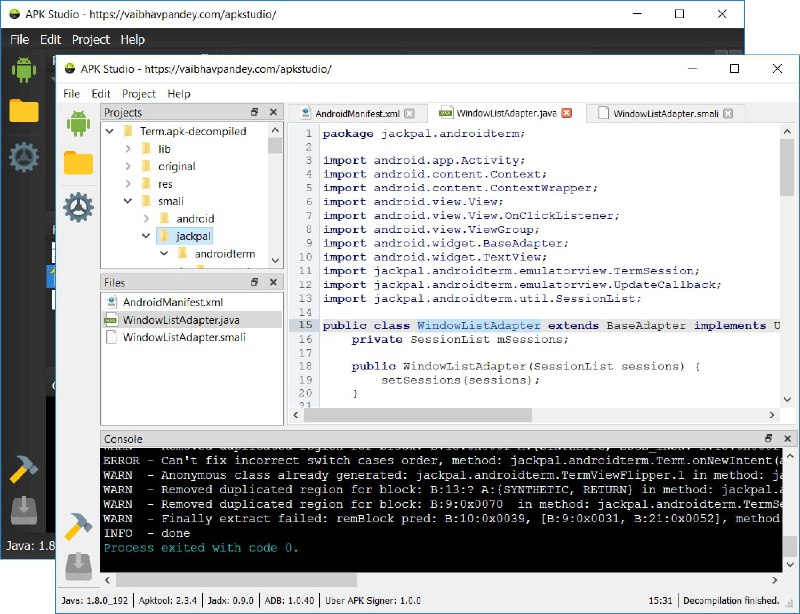Click gear settings icon in dark back window
The width and height of the screenshot is (800, 614).
pyautogui.click(x=23, y=157)
